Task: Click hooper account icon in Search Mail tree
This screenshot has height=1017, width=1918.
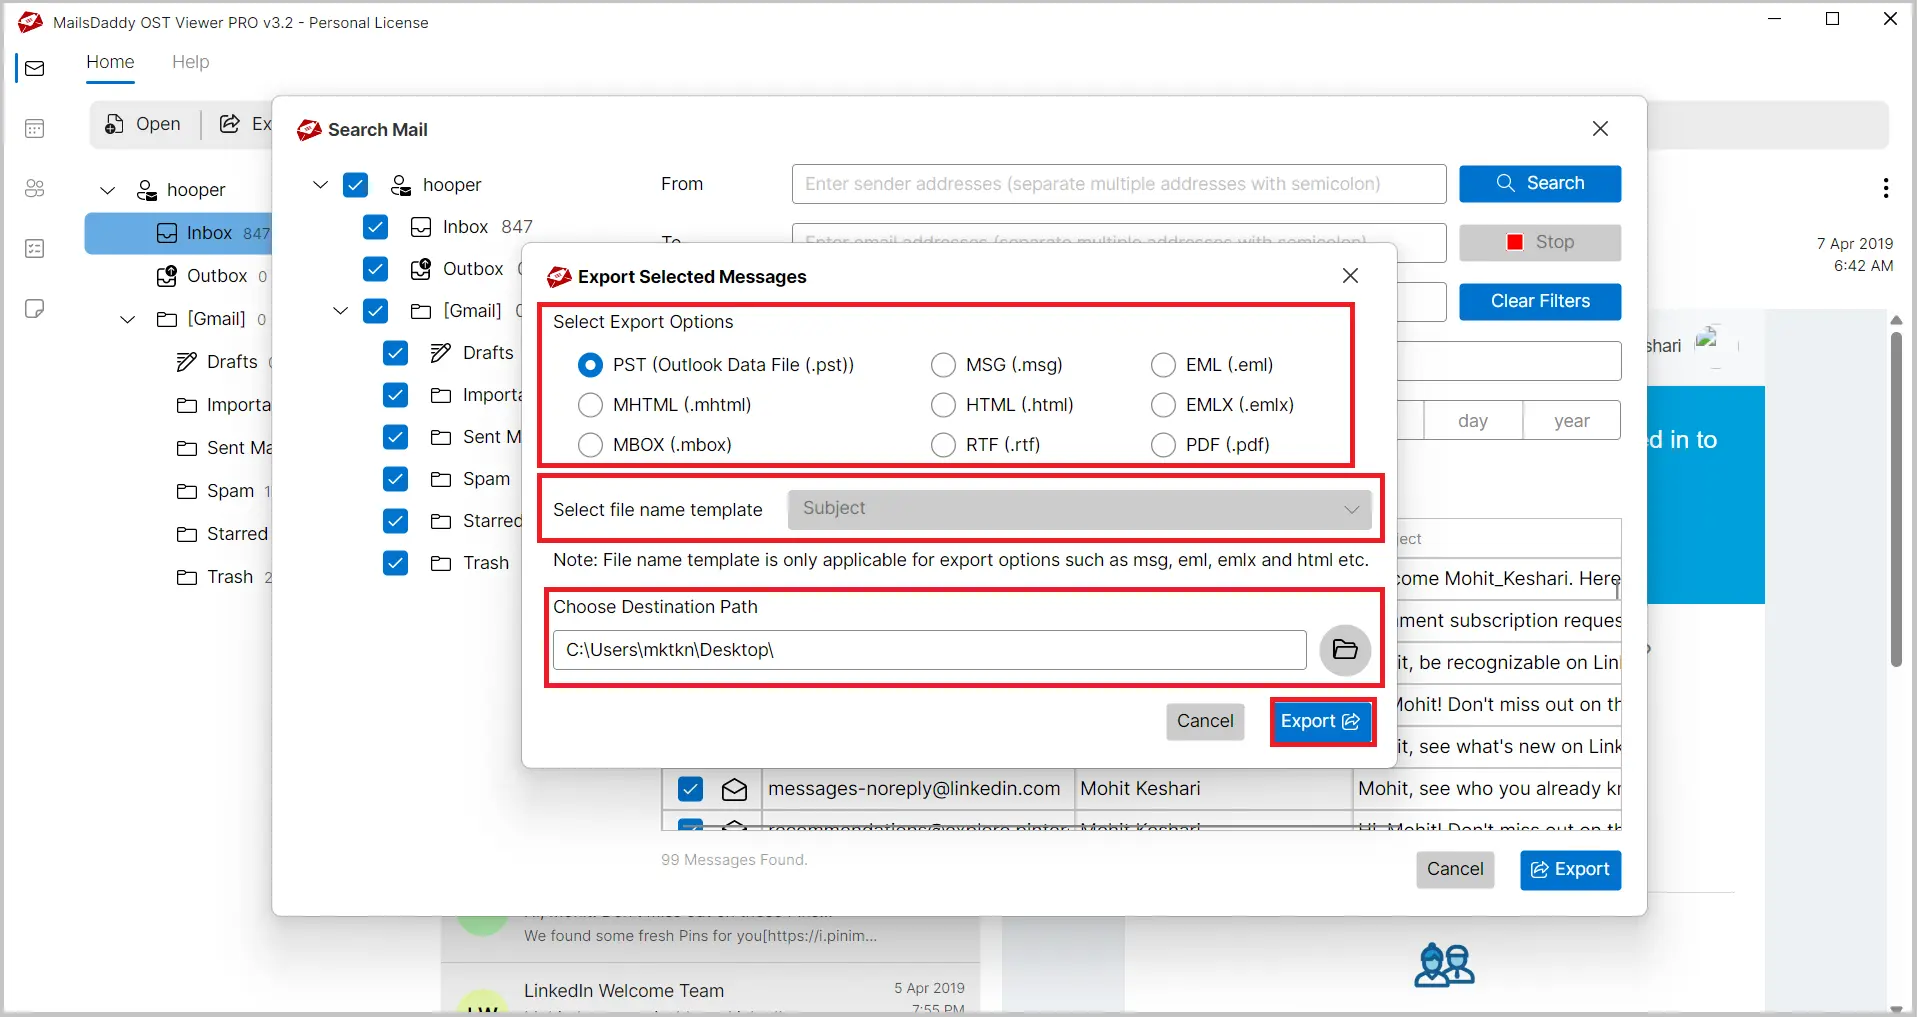Action: click(x=401, y=185)
